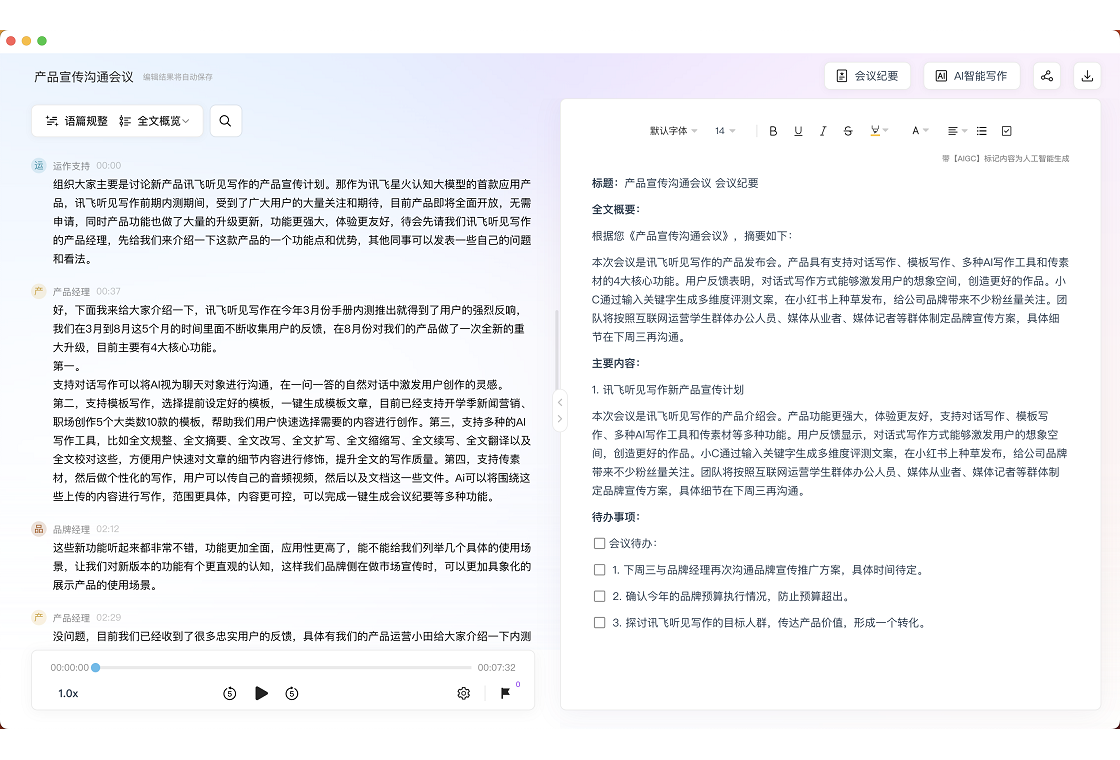Toggle strikethrough formatting
The image size is (1120, 760).
click(848, 131)
